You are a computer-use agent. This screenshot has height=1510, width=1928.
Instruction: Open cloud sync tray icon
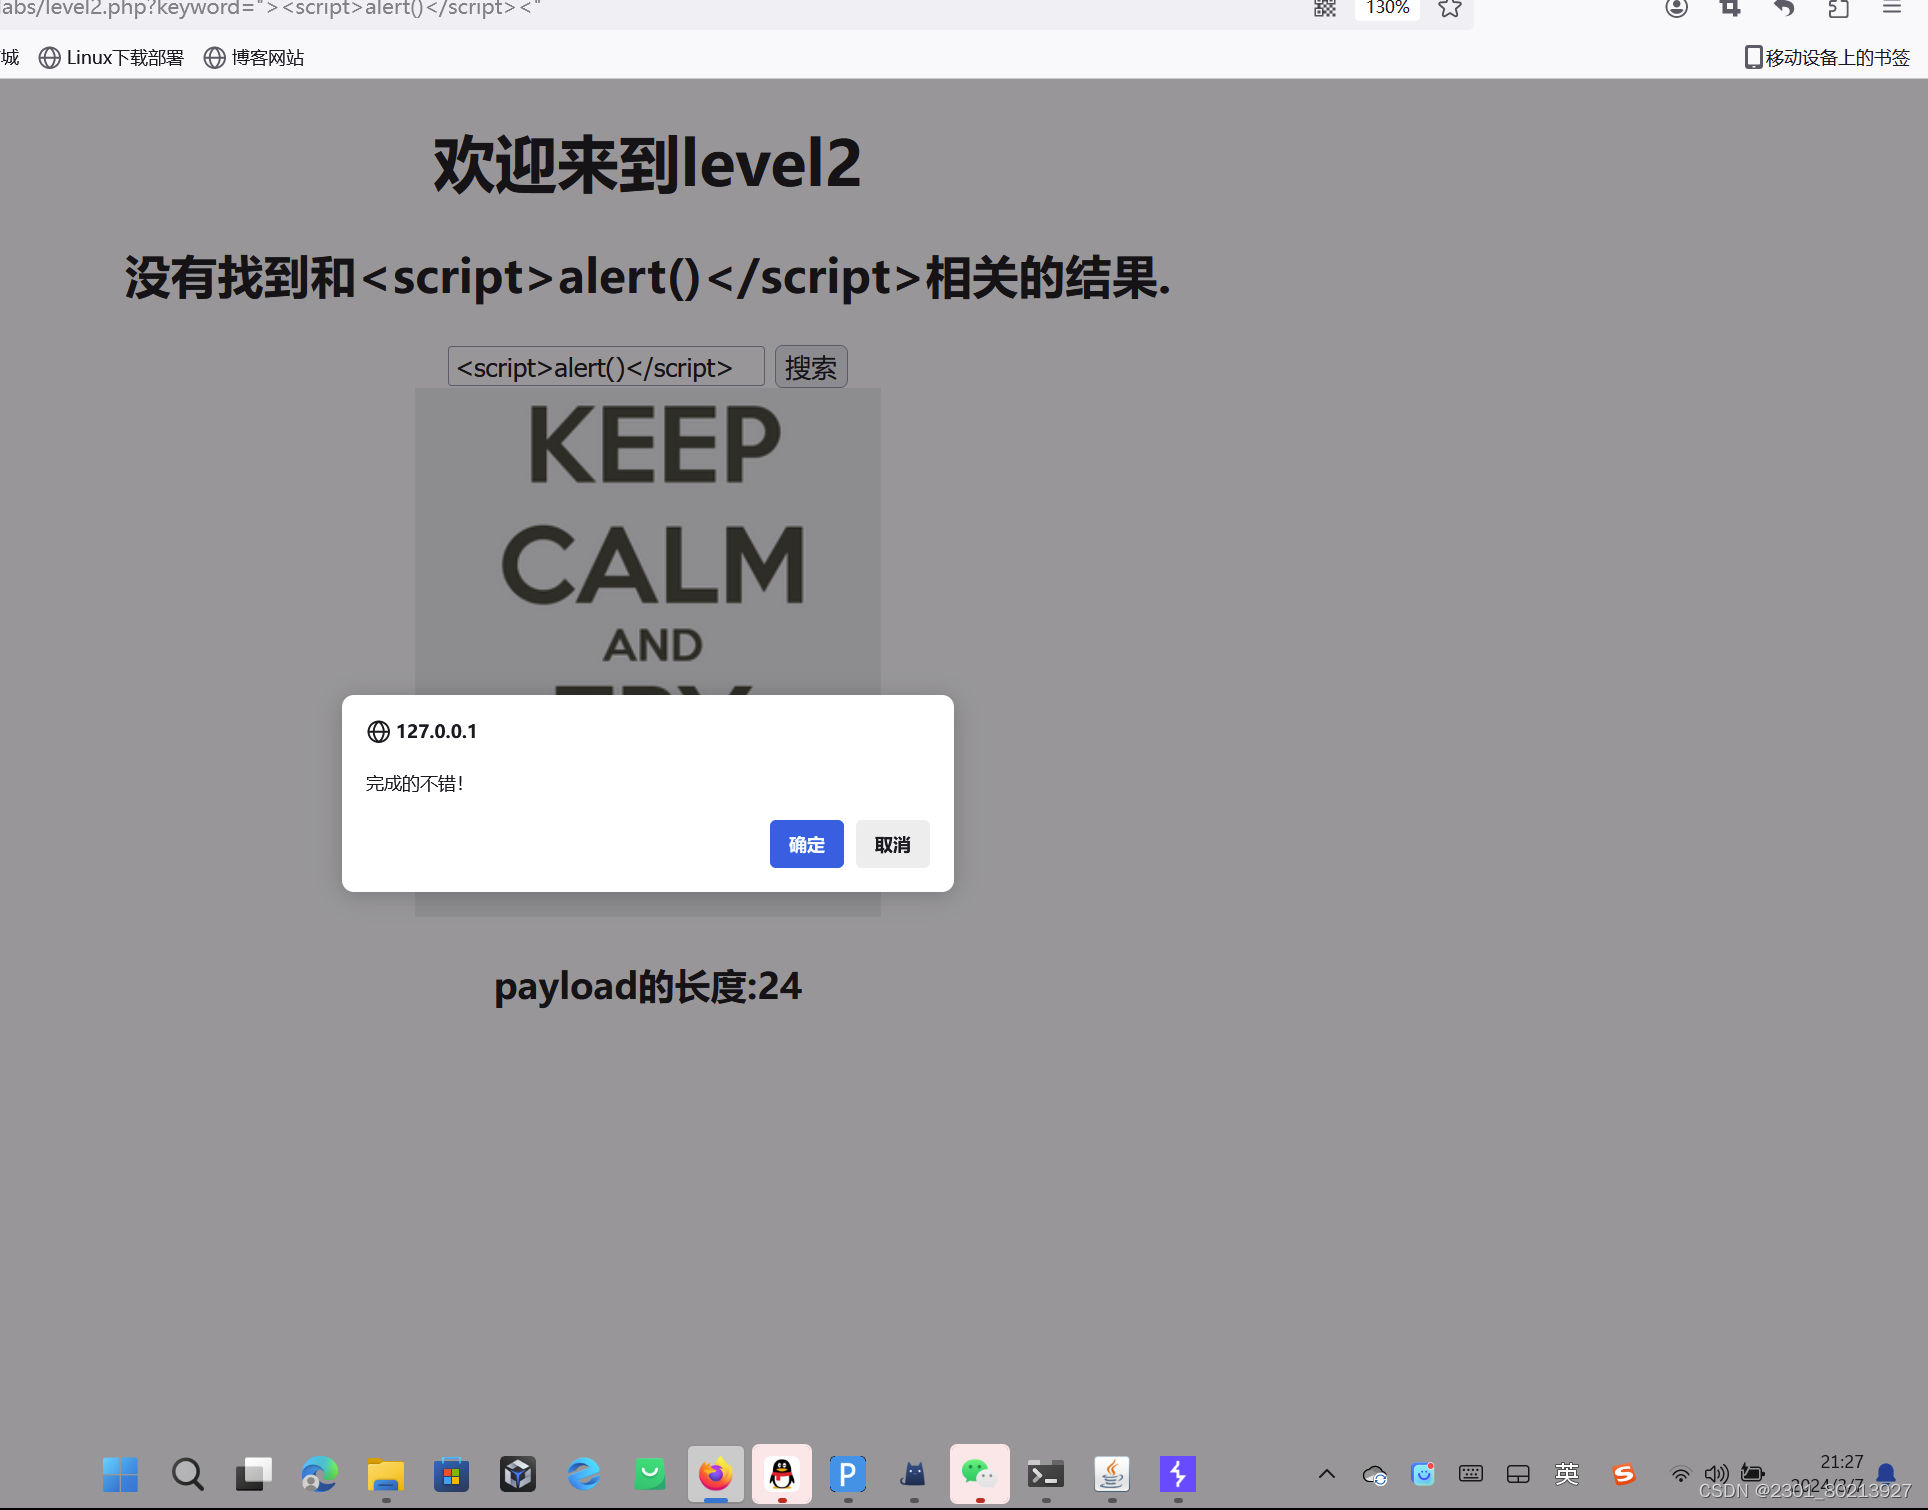pyautogui.click(x=1375, y=1474)
